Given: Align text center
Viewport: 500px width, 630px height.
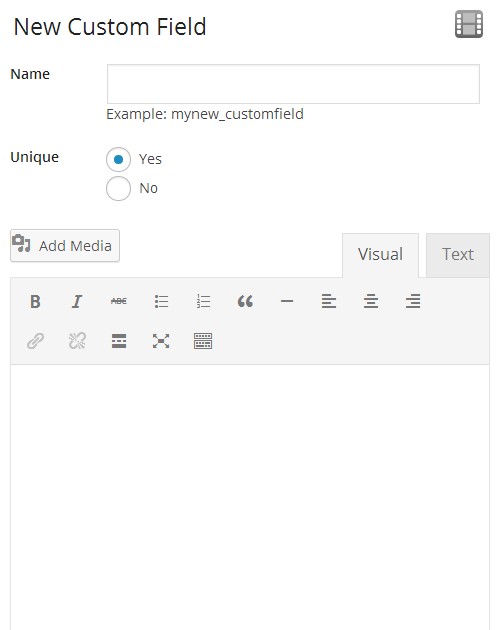Looking at the screenshot, I should [371, 301].
